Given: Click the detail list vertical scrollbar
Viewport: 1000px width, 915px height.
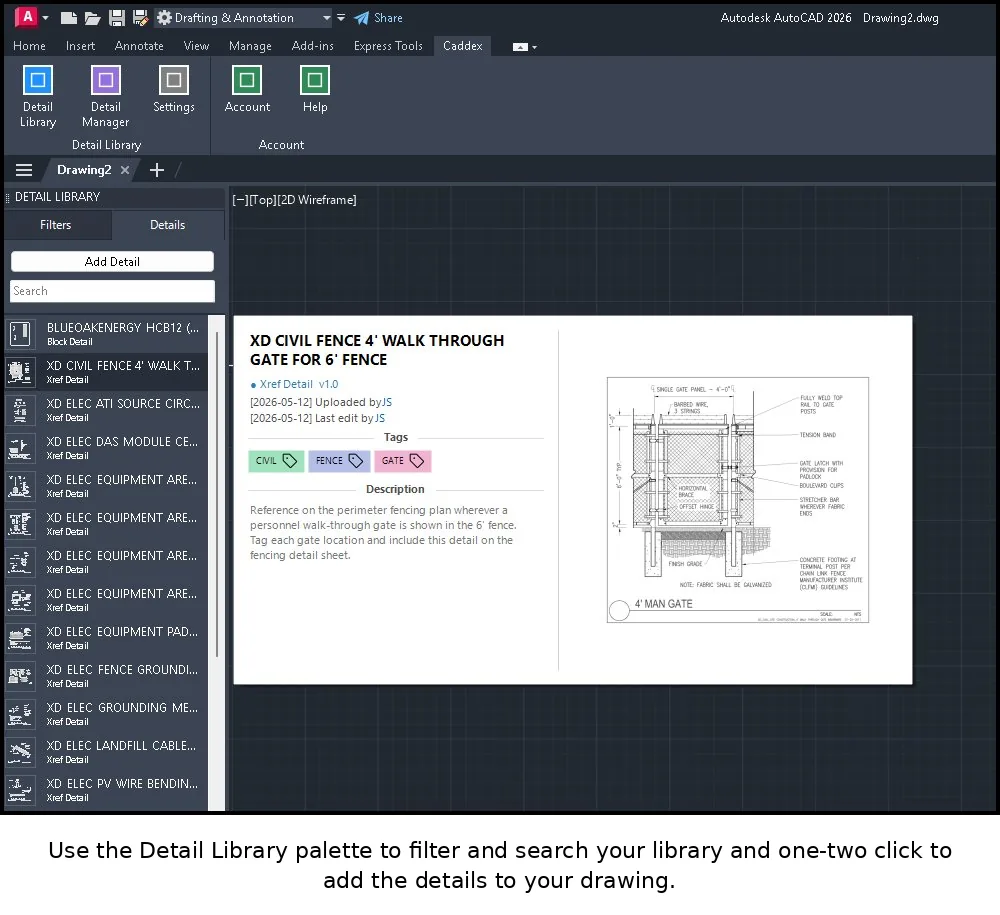Looking at the screenshot, I should 217,494.
